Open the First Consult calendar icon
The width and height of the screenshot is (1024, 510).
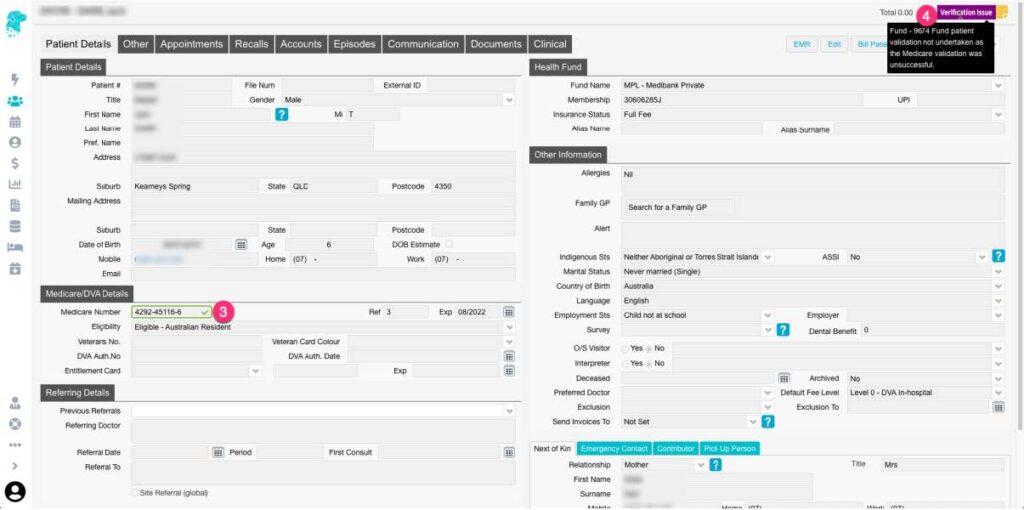(x=509, y=452)
